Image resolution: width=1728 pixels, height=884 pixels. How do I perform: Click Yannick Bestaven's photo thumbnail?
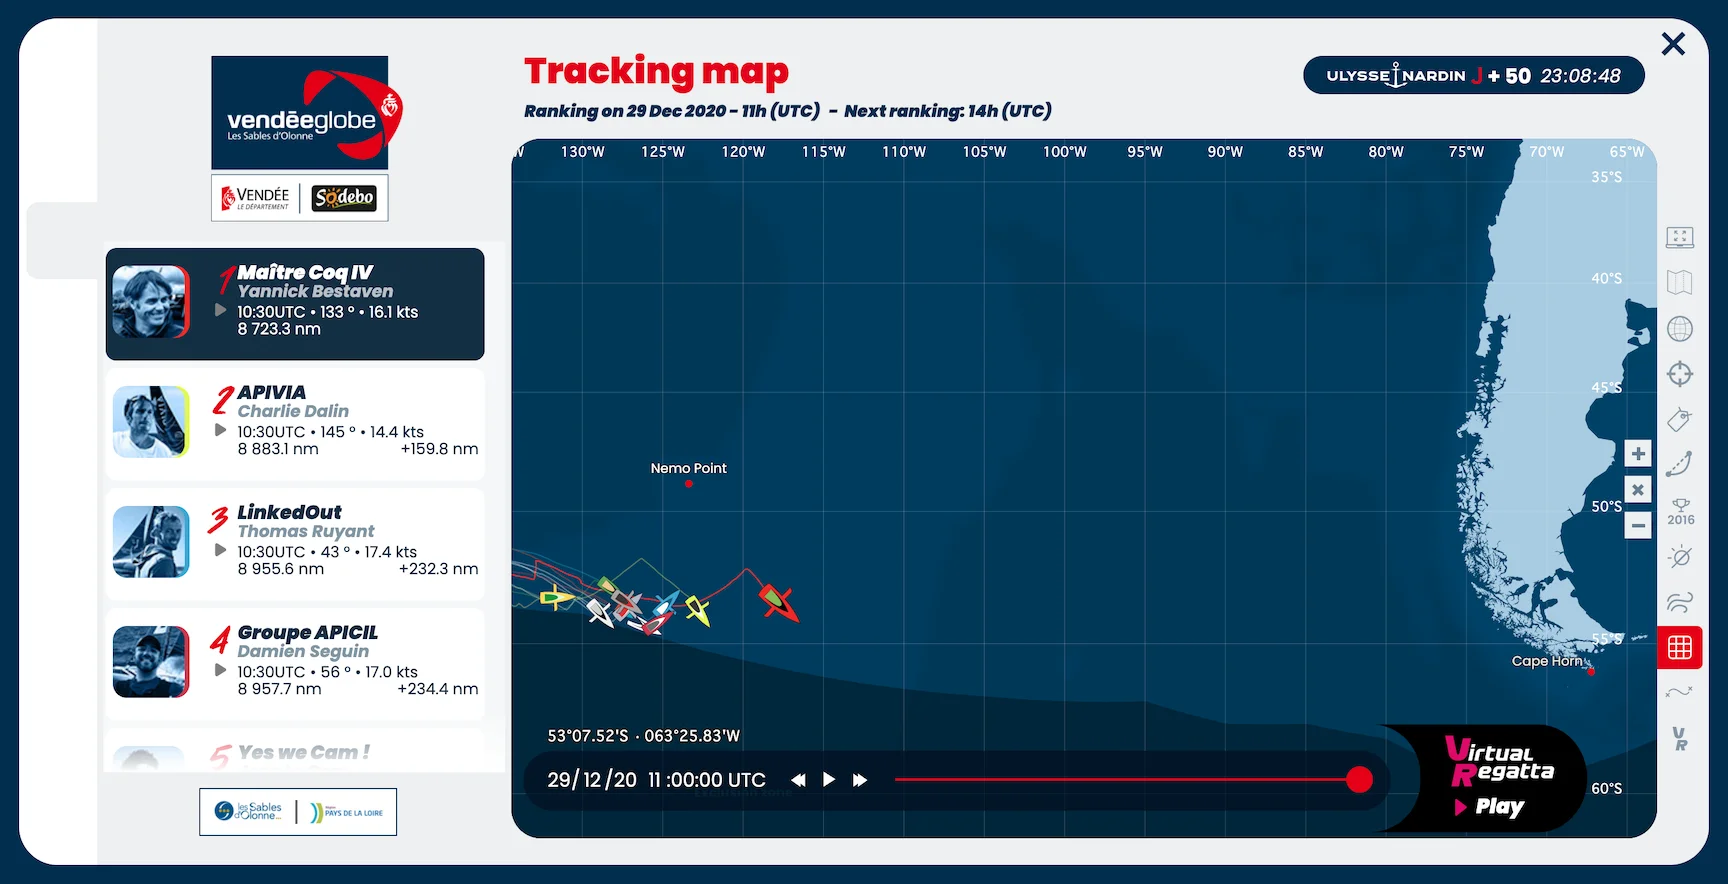(x=151, y=302)
